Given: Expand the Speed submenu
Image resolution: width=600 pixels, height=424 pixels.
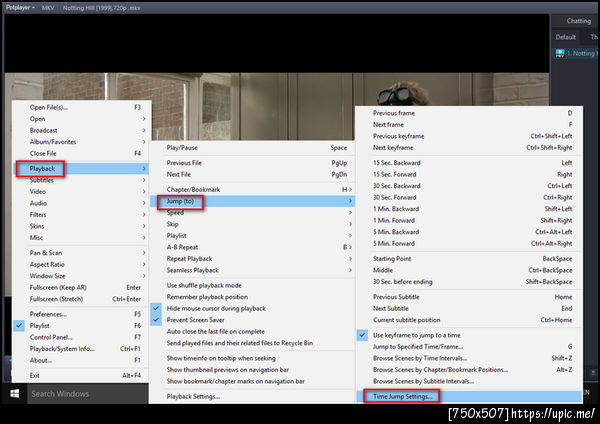Looking at the screenshot, I should coord(253,213).
